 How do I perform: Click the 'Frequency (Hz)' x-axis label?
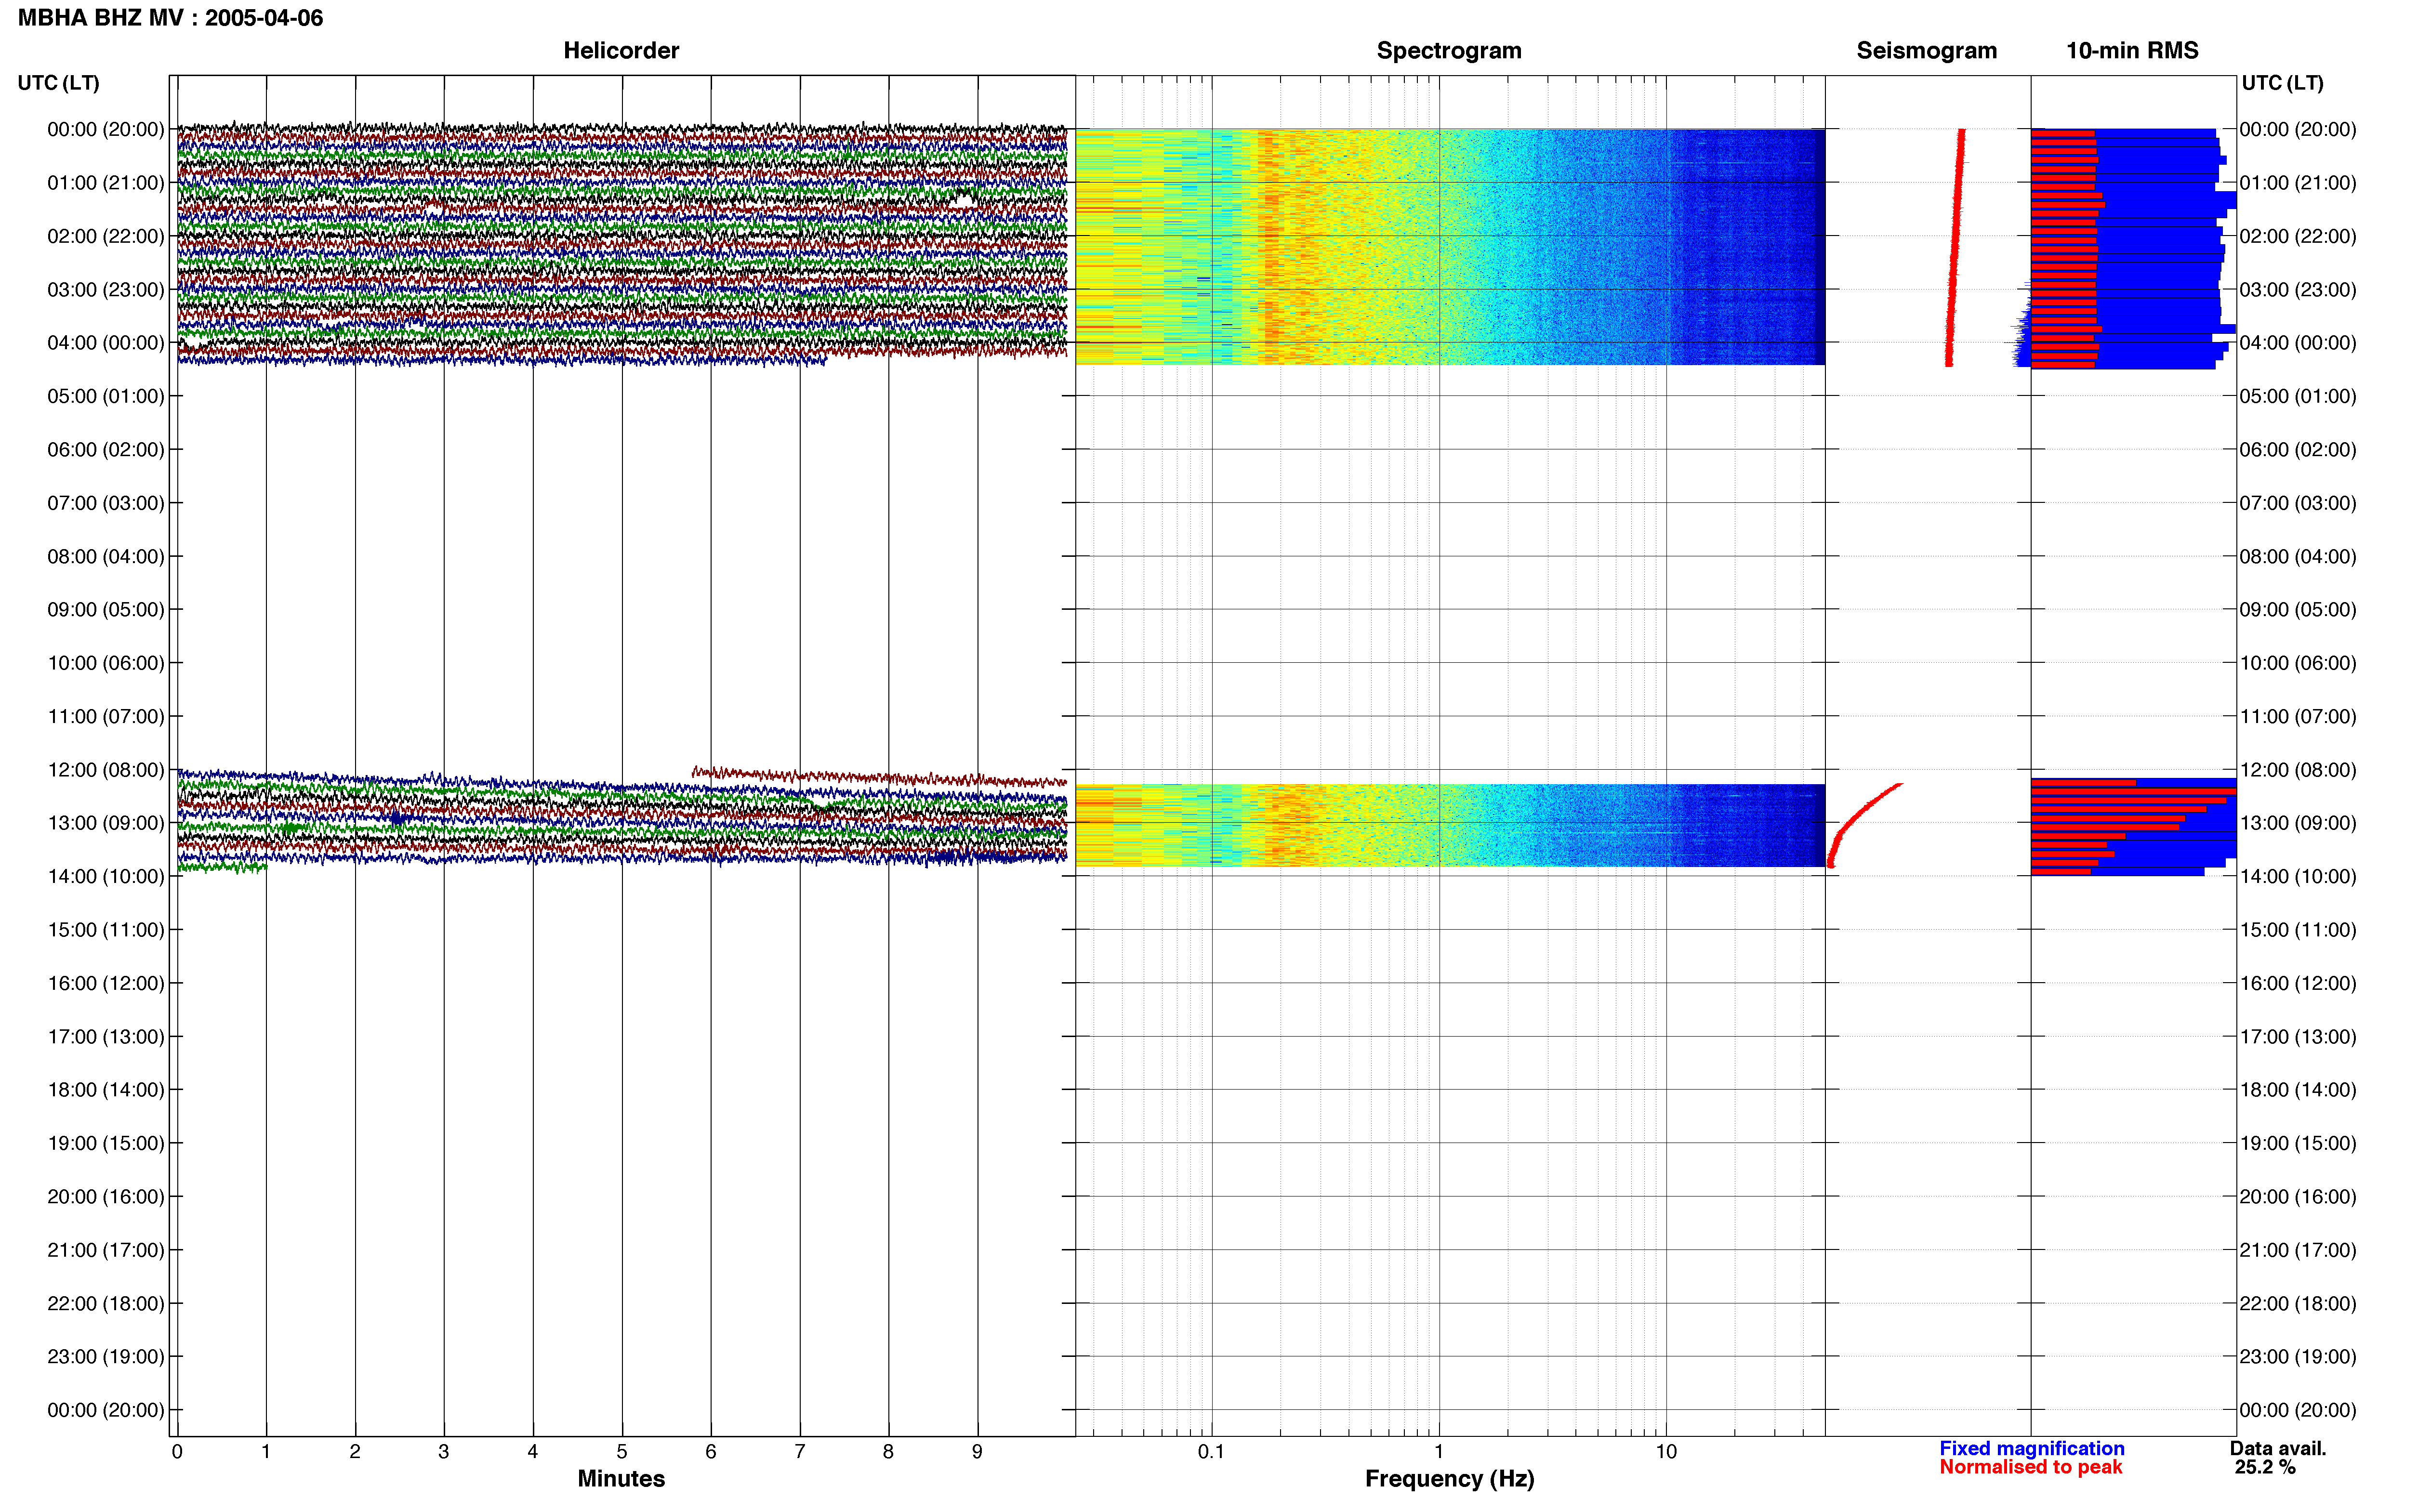point(1449,1479)
